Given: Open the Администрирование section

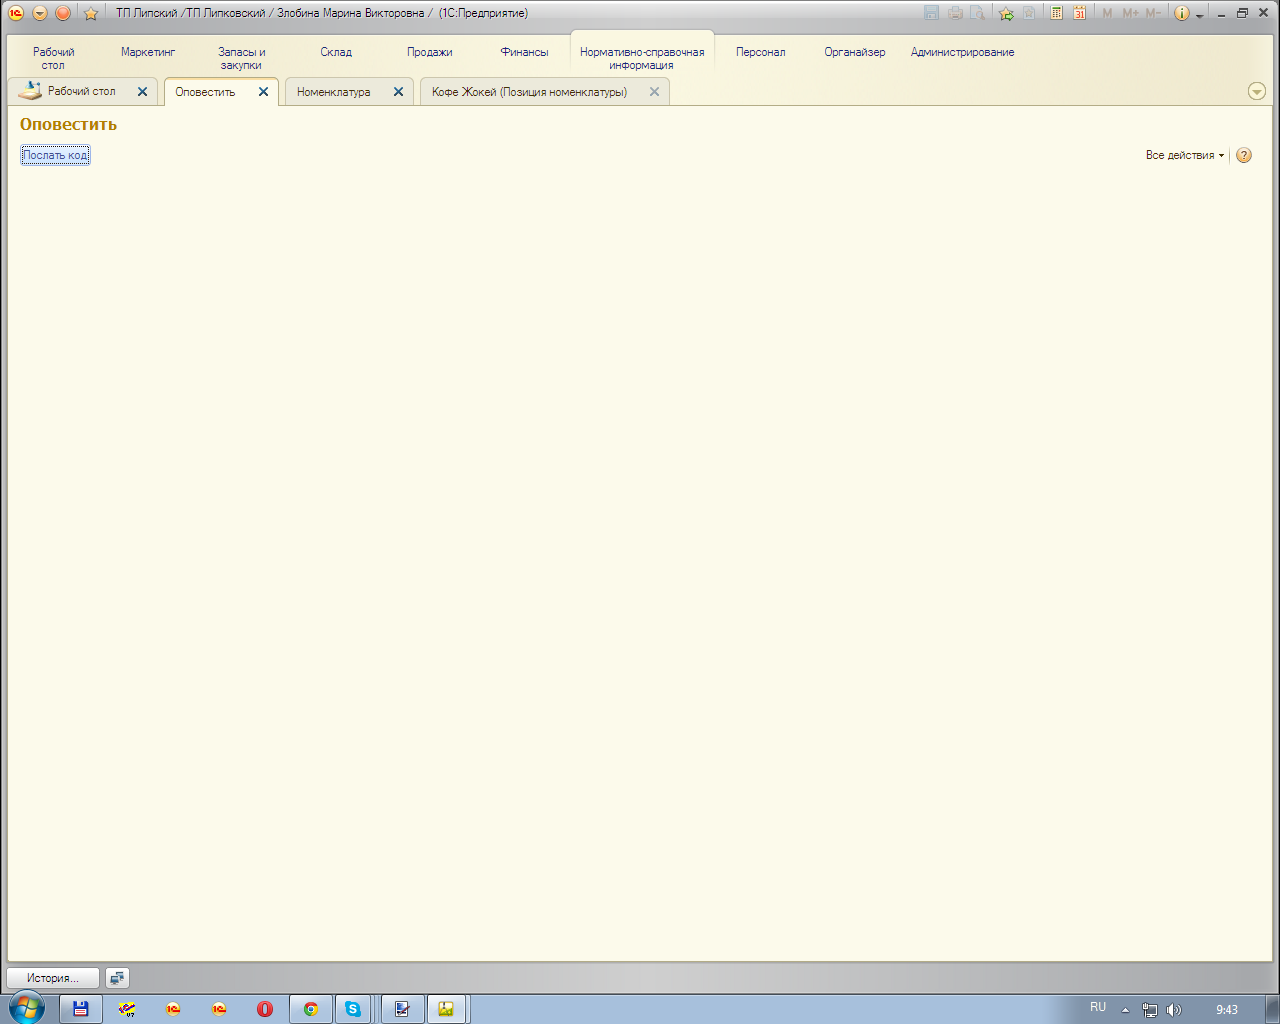Looking at the screenshot, I should tap(962, 52).
